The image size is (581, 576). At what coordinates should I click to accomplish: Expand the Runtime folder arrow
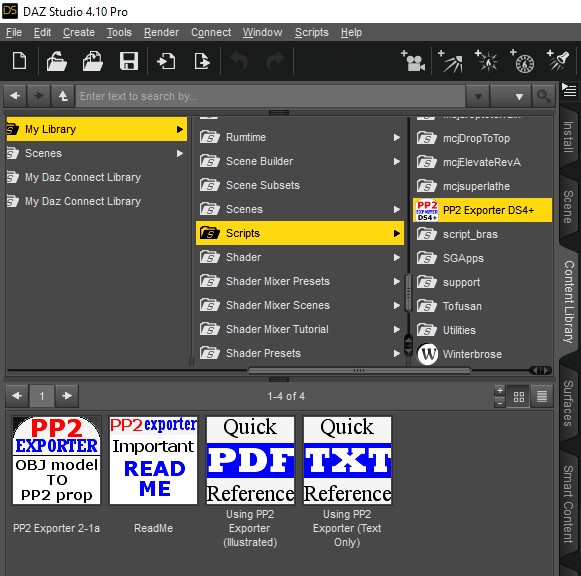397,137
